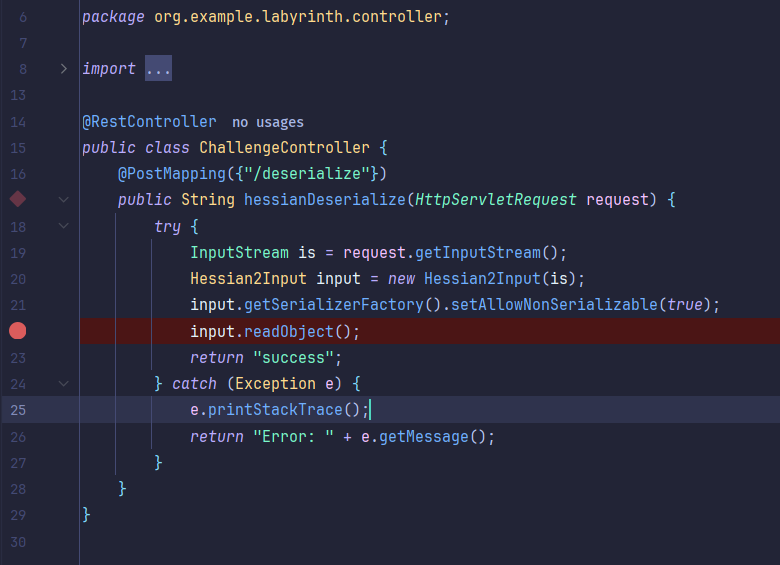
Task: Toggle the diamond method breakpoint for hessianDeserialize
Action: point(18,199)
